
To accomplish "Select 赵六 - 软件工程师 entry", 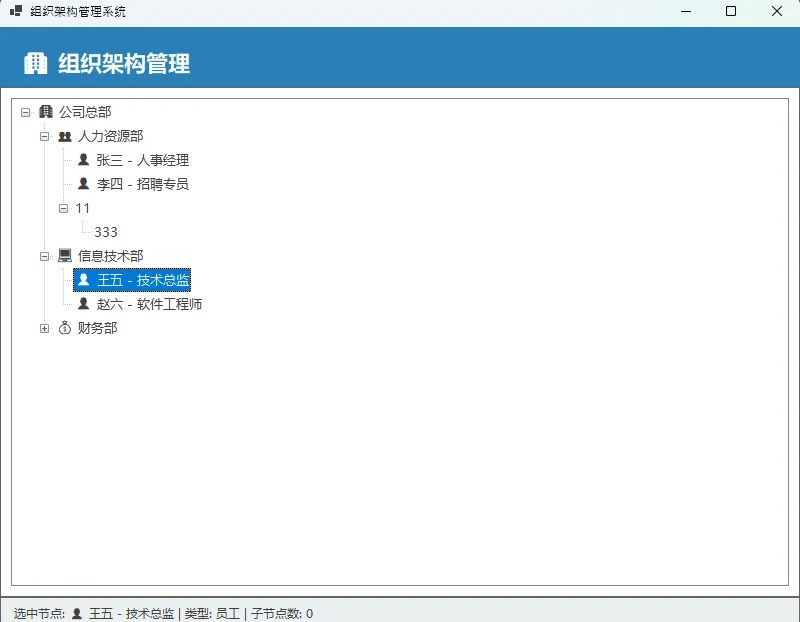I will pyautogui.click(x=149, y=304).
